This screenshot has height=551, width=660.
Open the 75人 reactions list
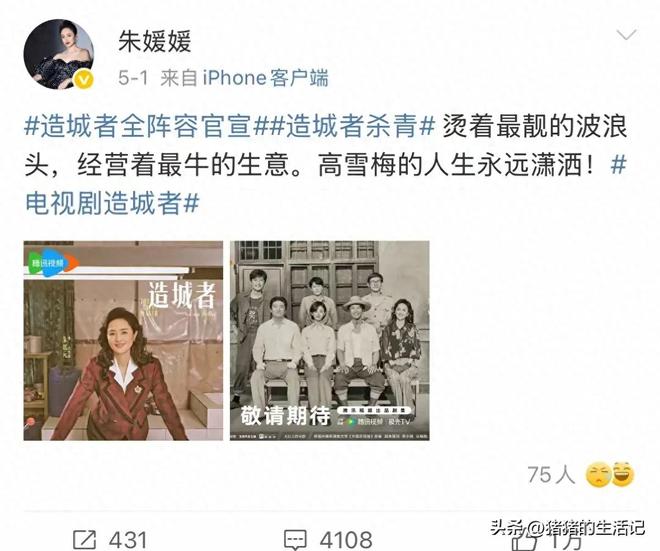551,474
